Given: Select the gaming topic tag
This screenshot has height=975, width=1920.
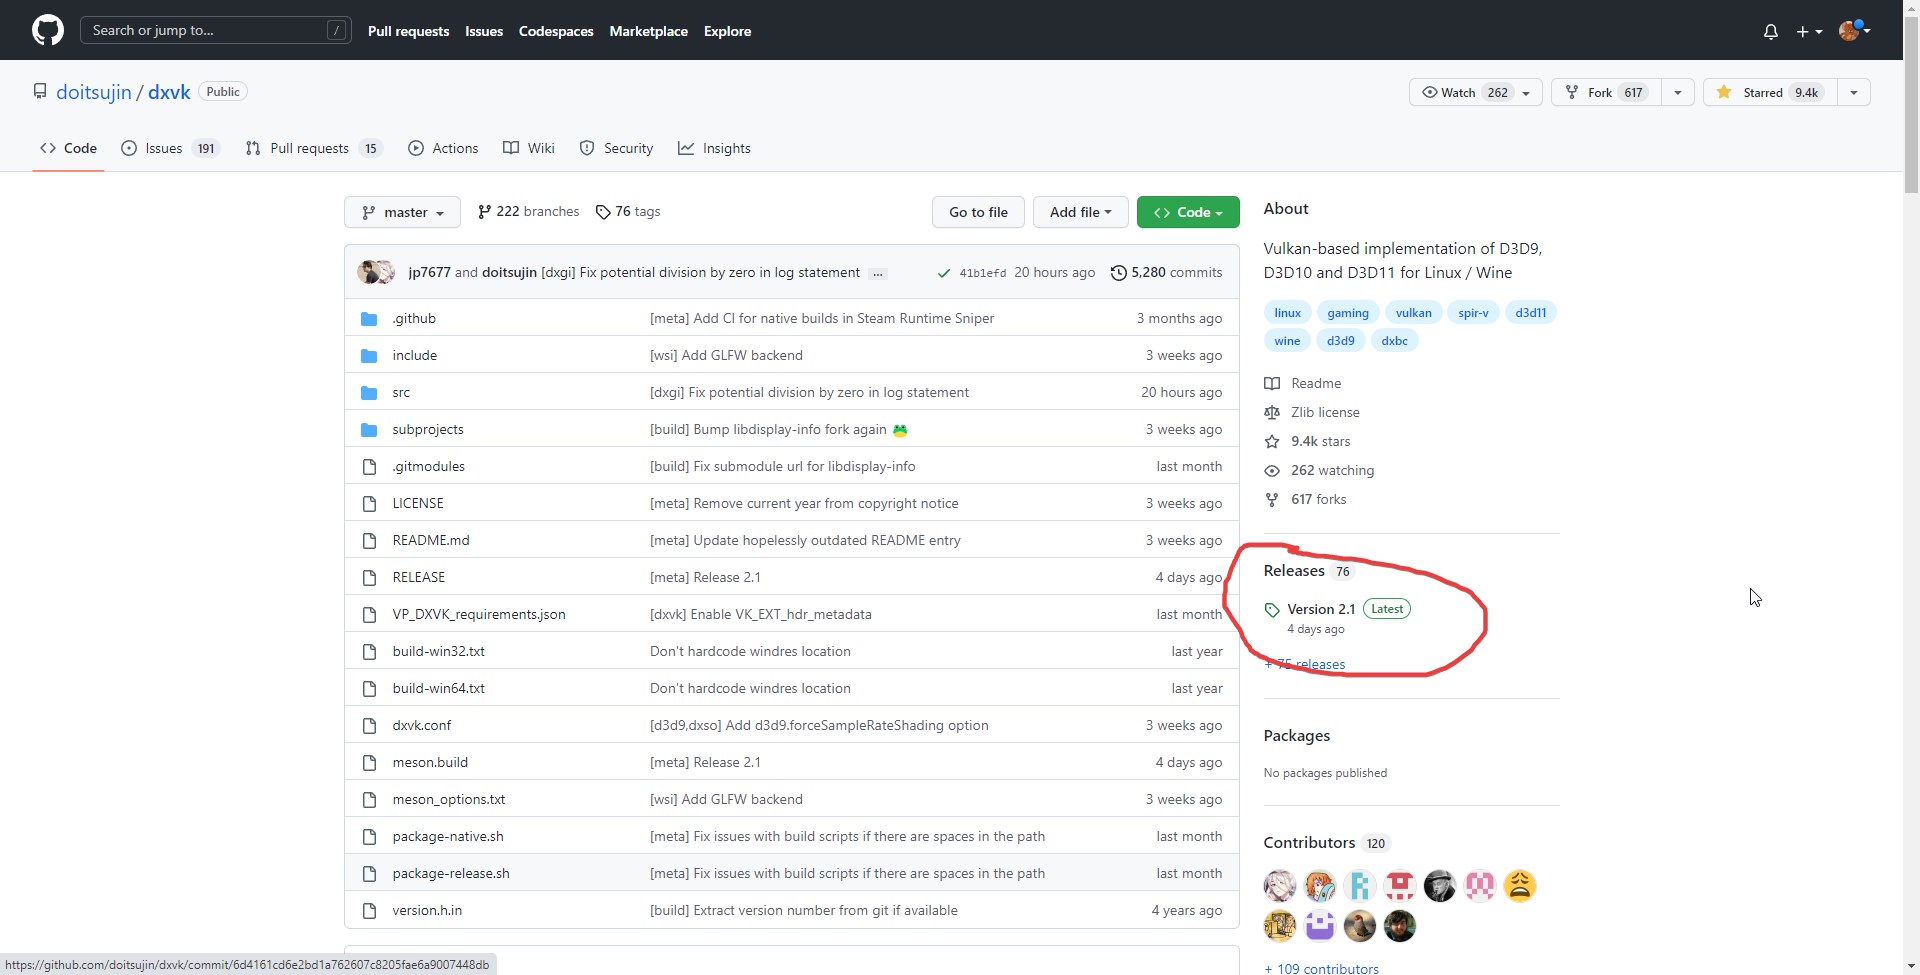Looking at the screenshot, I should pos(1348,313).
